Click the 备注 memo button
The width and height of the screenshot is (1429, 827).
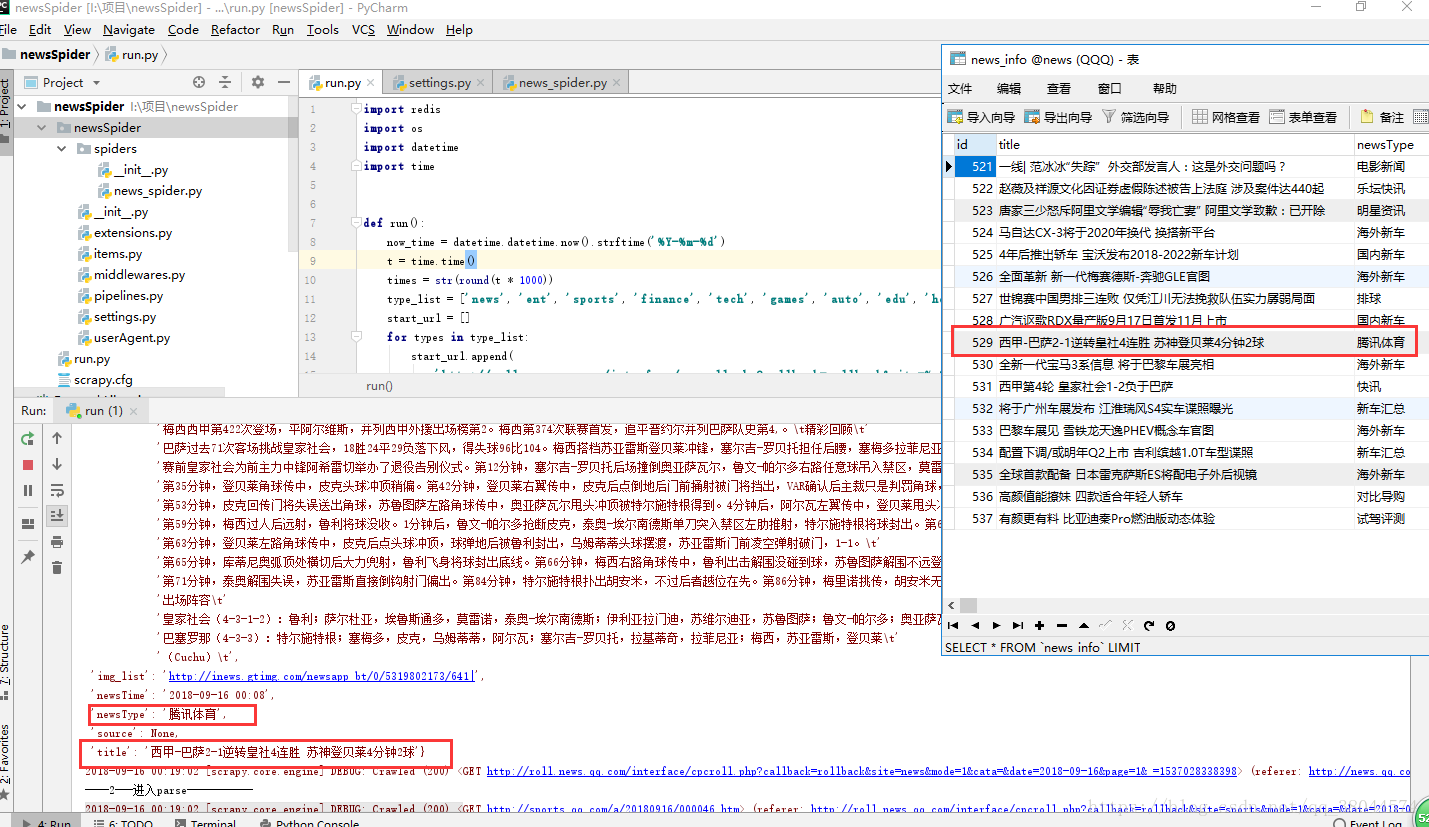[1381, 117]
